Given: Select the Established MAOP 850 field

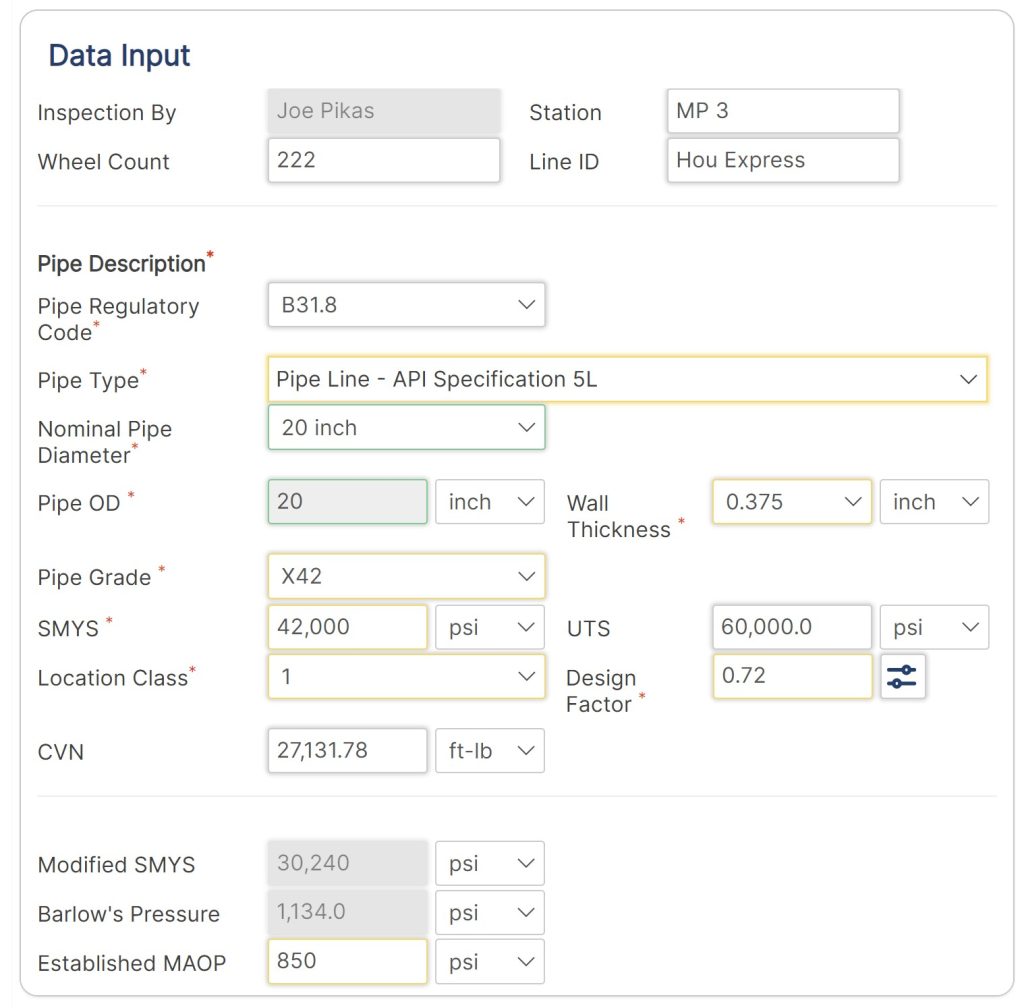Looking at the screenshot, I should coord(347,961).
